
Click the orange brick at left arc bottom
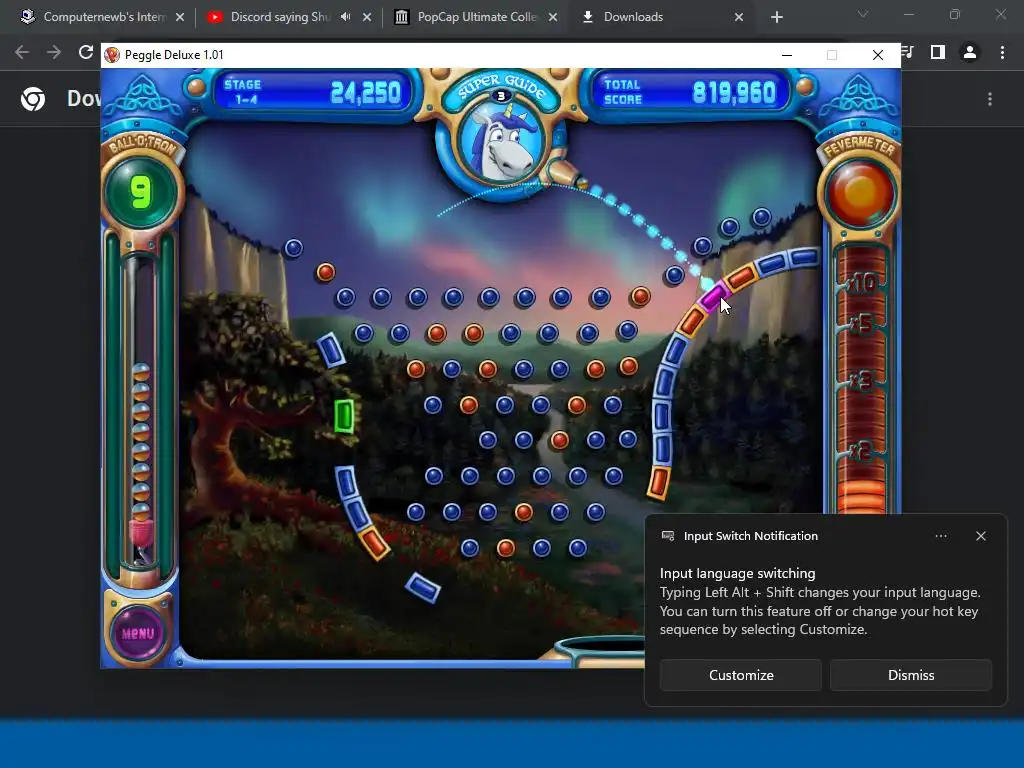[374, 544]
